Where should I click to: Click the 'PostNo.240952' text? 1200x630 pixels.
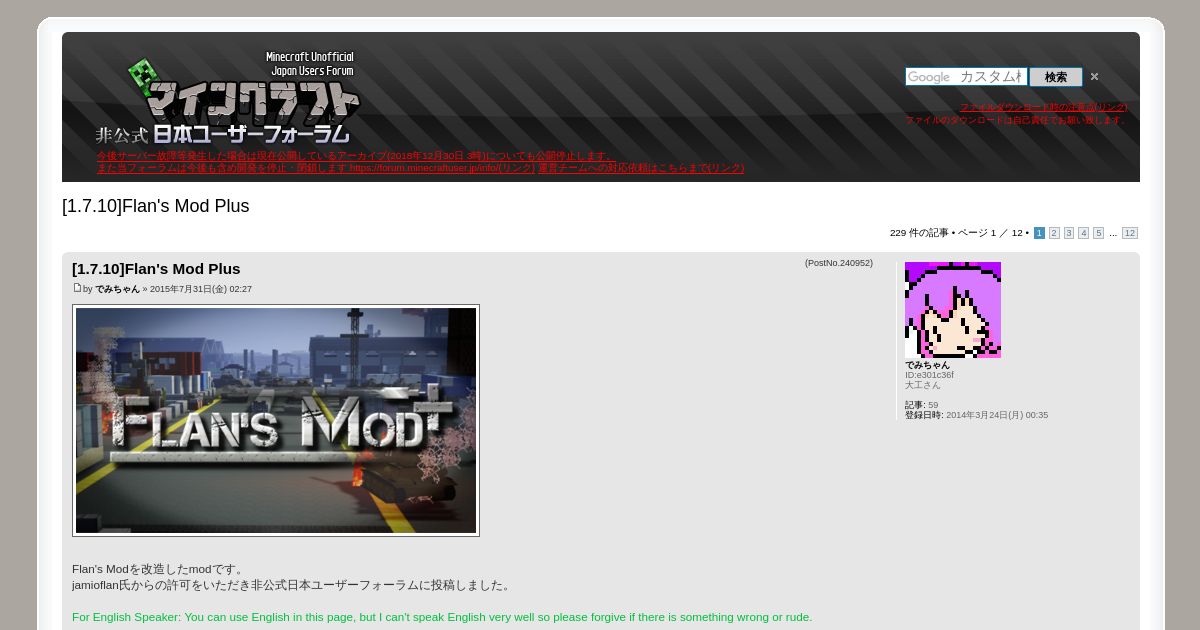pyautogui.click(x=839, y=263)
